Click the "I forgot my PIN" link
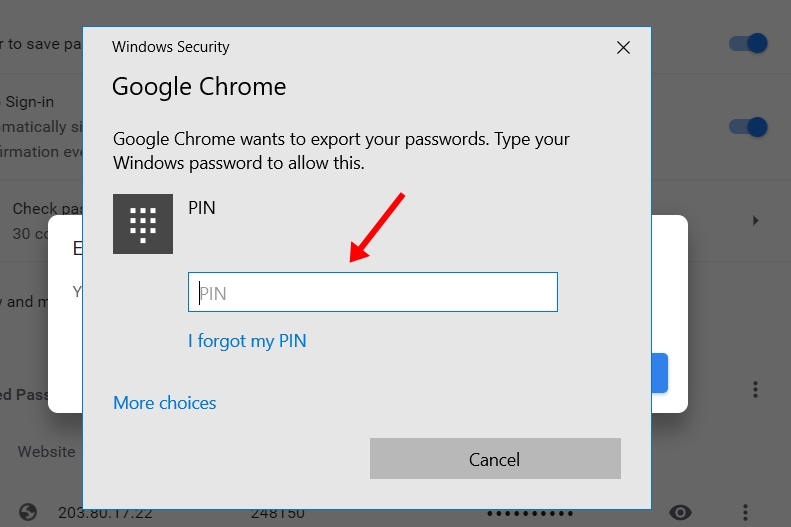The height and width of the screenshot is (527, 791). 247,341
